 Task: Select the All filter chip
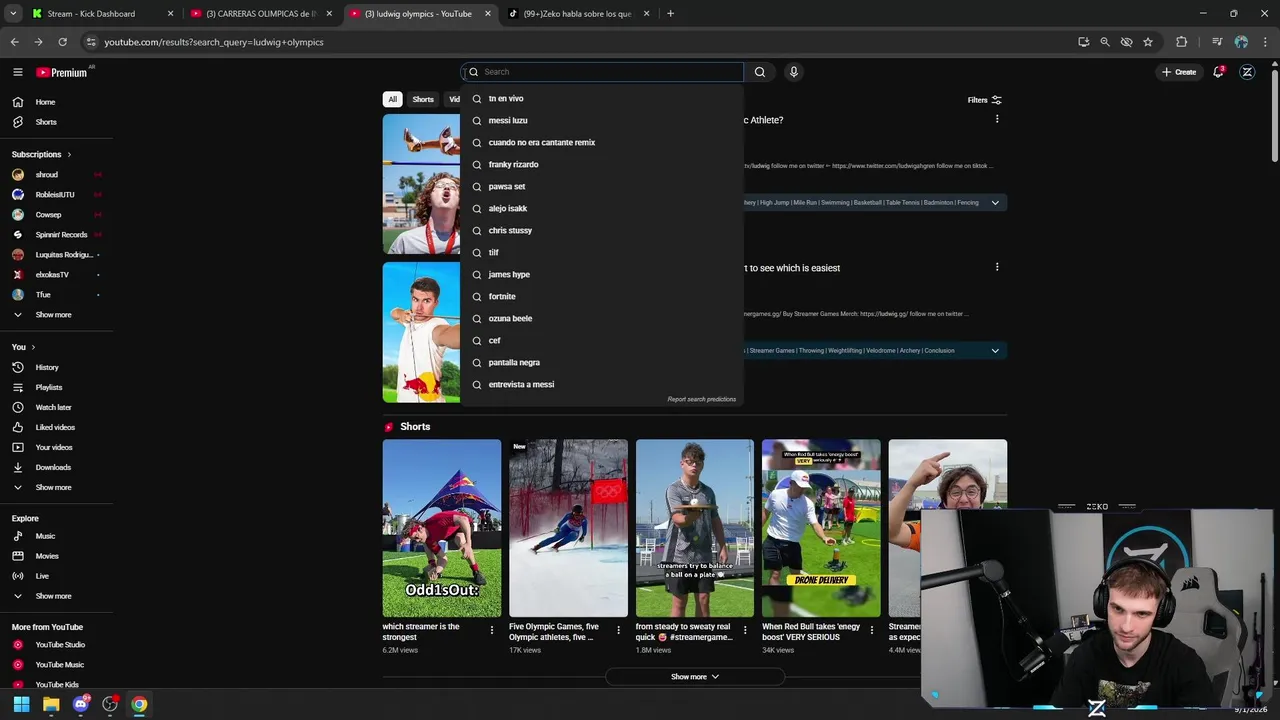coord(392,99)
